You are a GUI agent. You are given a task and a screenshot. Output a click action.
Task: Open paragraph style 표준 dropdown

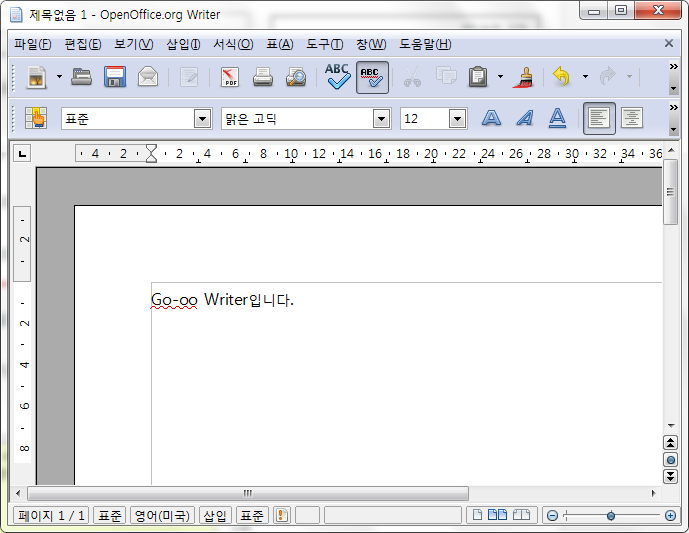tap(203, 119)
